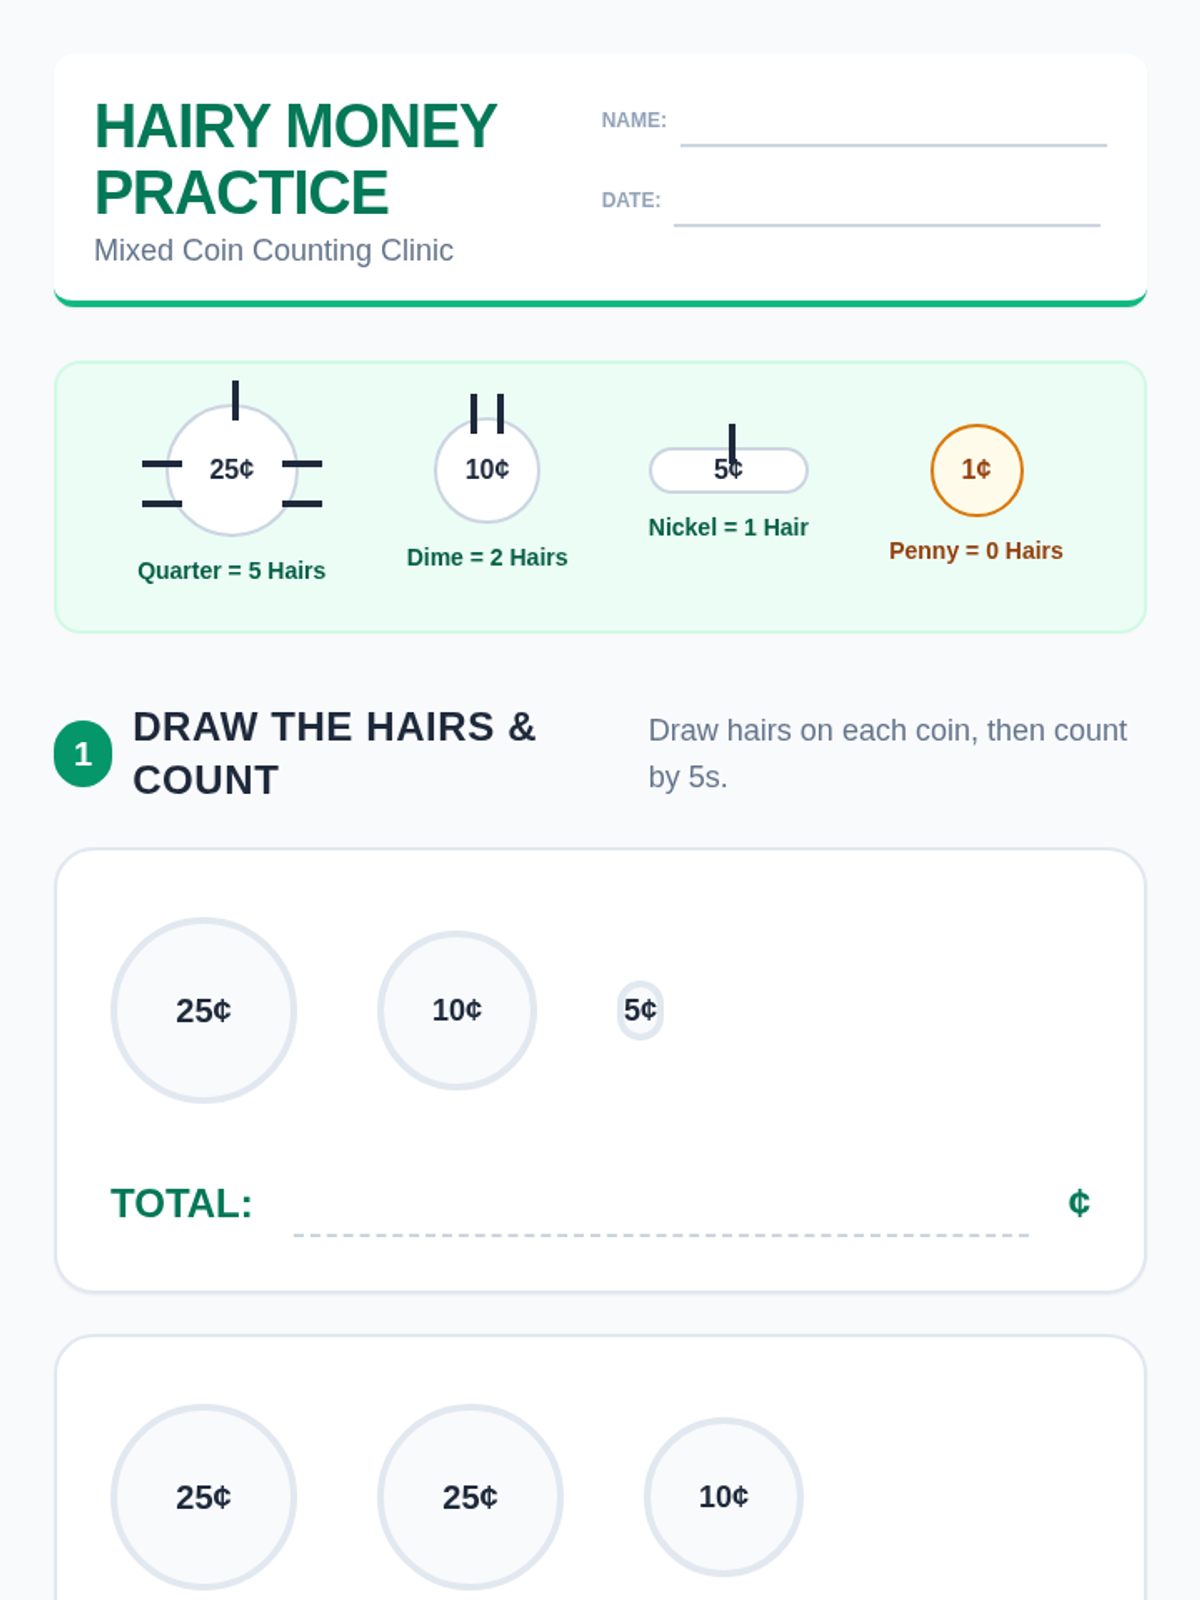Click the dime coin with two hairs

click(487, 470)
